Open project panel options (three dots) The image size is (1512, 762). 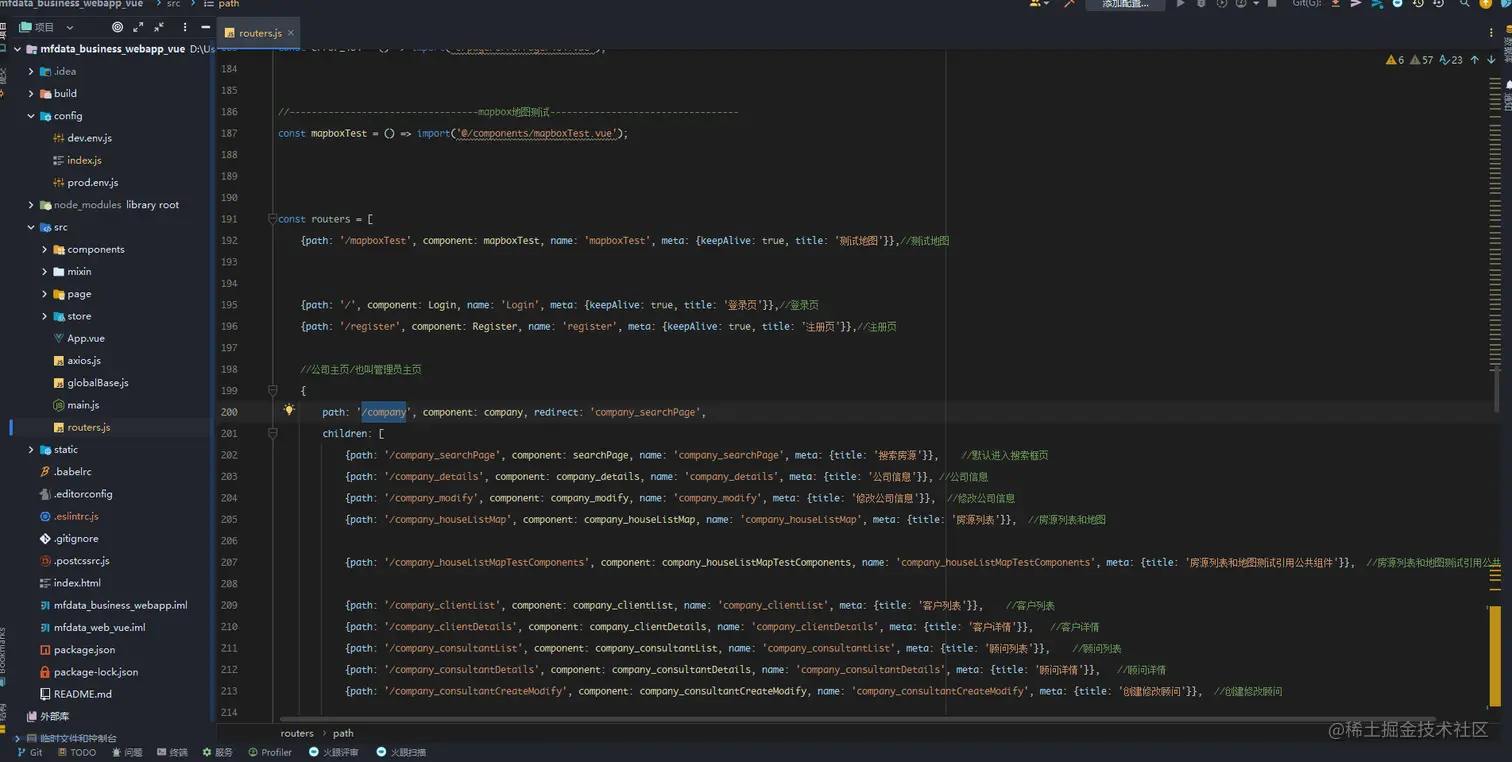(x=186, y=27)
